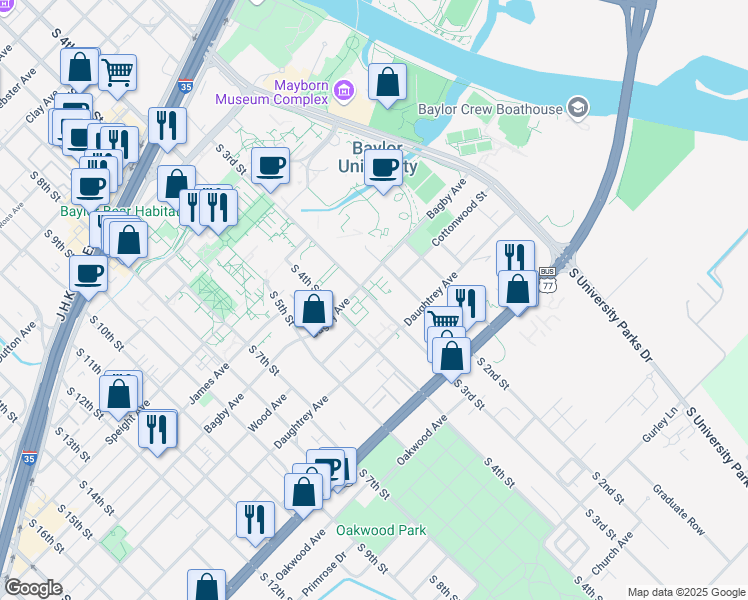Open the Mayborn Museum Complex pin icon

pyautogui.click(x=344, y=91)
